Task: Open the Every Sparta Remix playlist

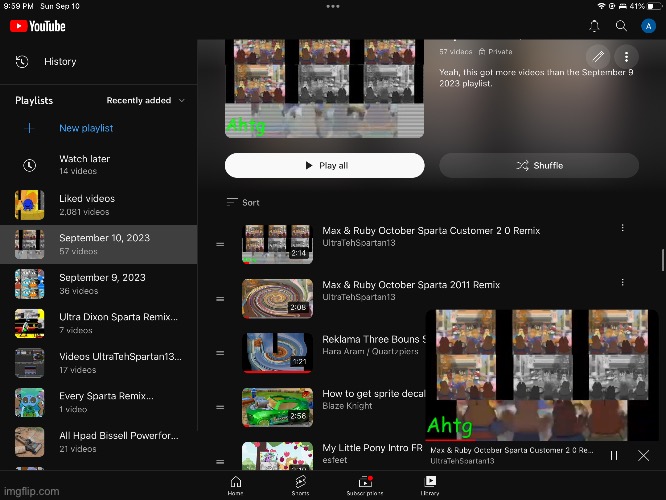Action: [x=99, y=402]
